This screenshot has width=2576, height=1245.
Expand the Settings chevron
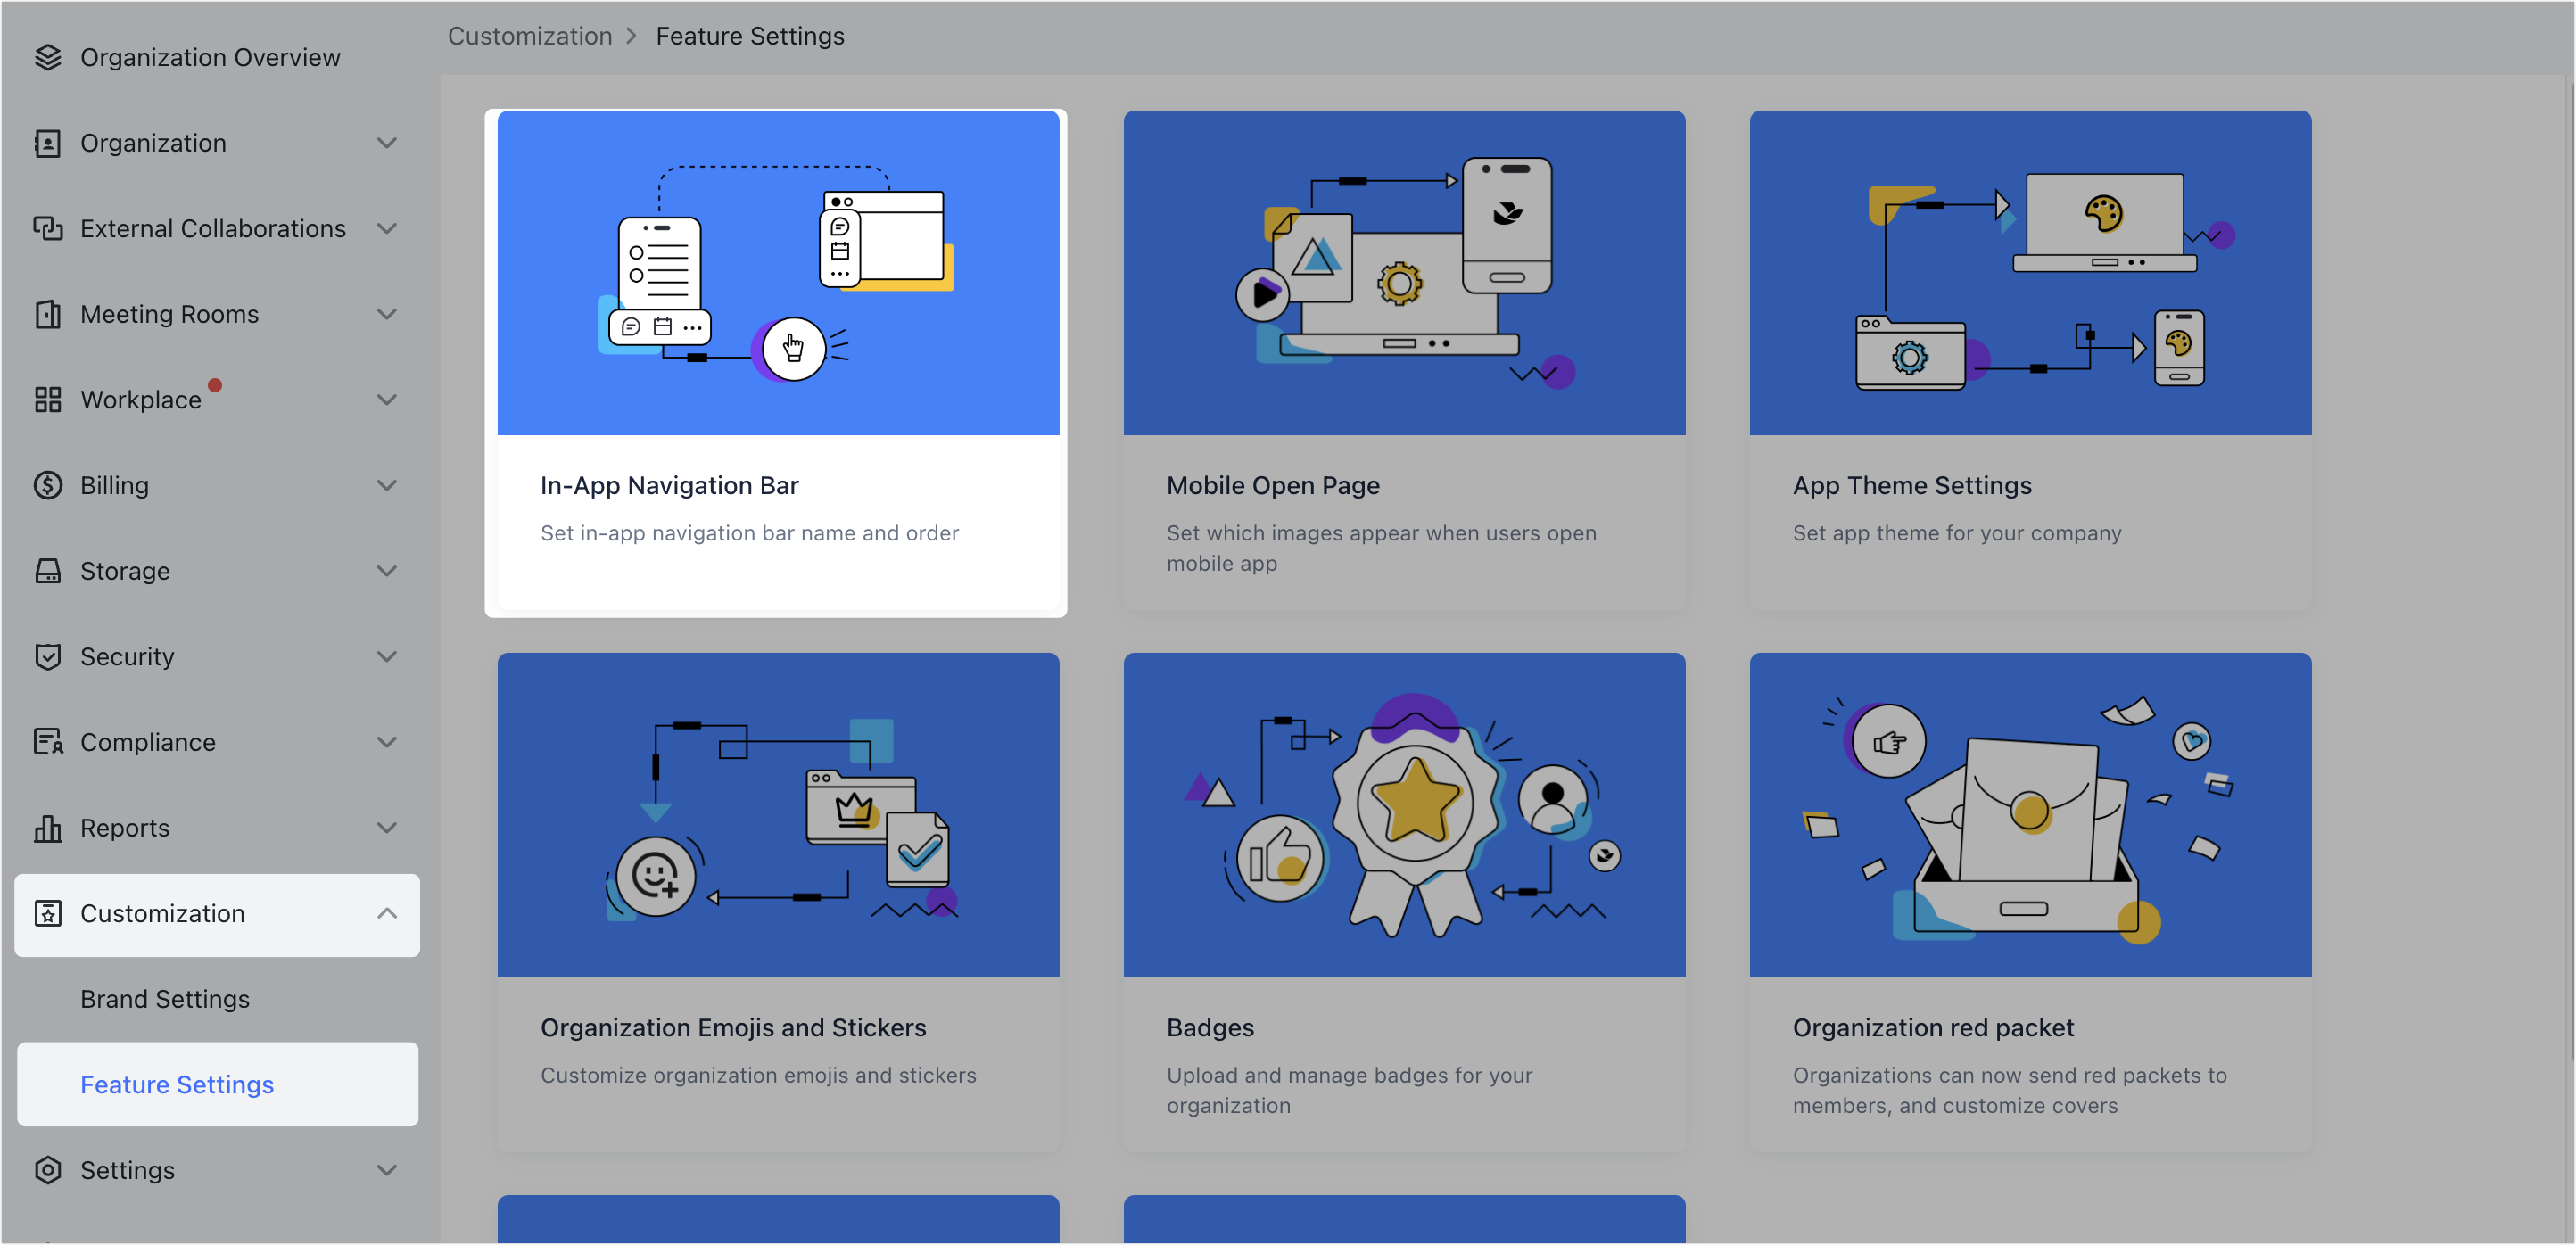[387, 1170]
